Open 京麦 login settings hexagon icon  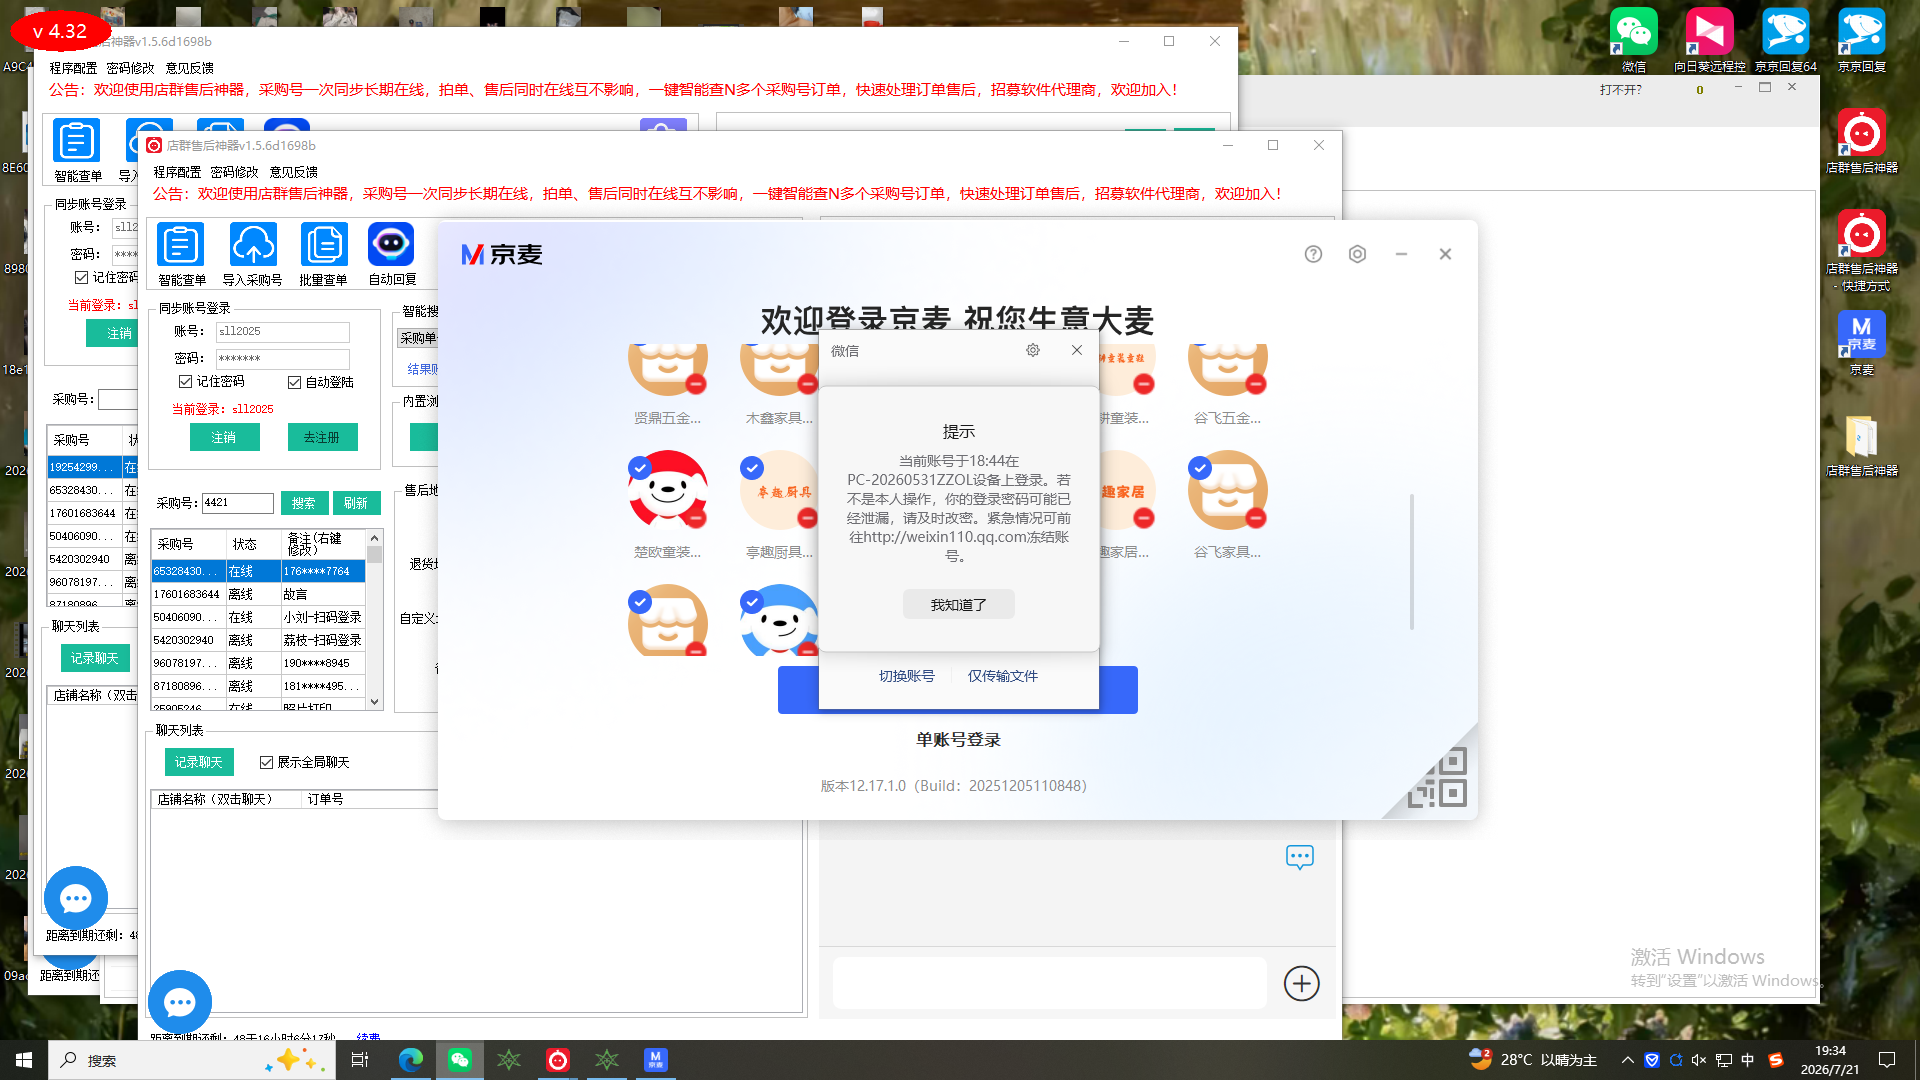pyautogui.click(x=1357, y=254)
